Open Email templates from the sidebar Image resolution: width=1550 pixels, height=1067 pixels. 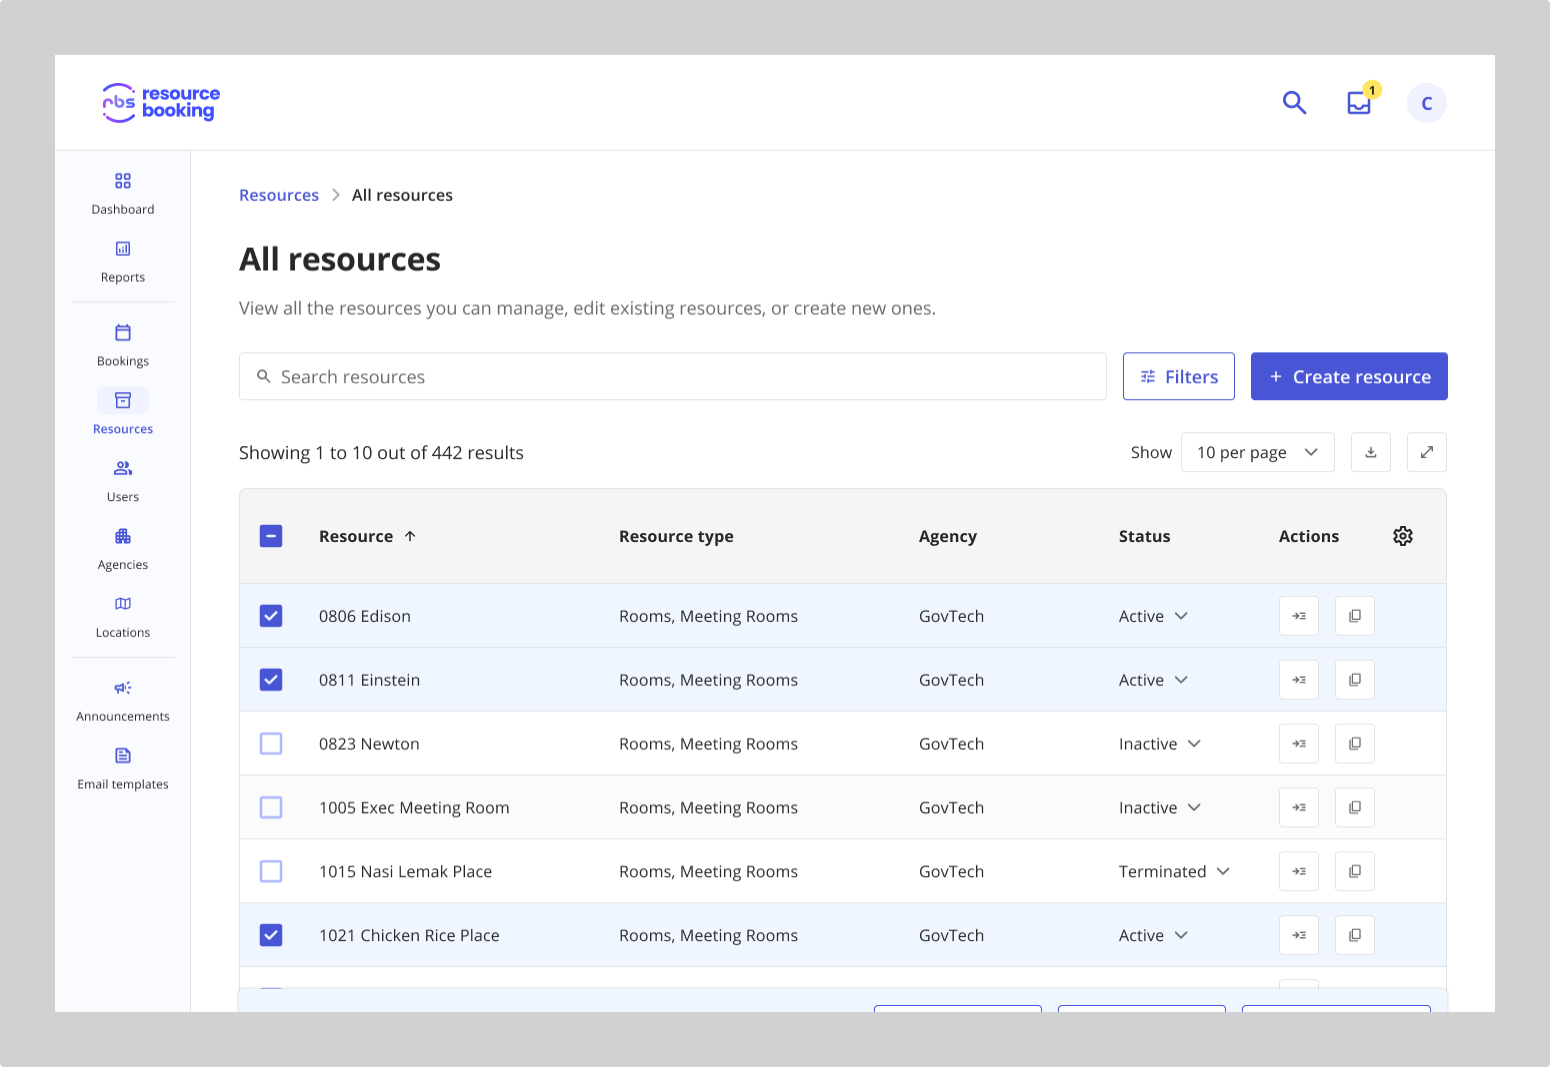coord(122,768)
